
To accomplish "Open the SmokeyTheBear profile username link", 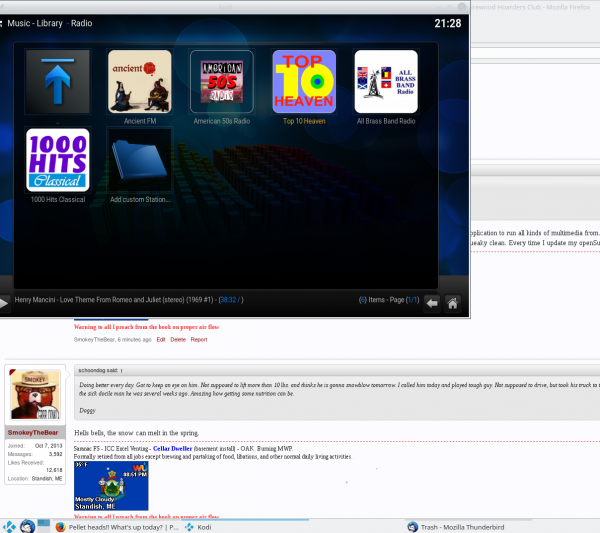I will 35,432.
